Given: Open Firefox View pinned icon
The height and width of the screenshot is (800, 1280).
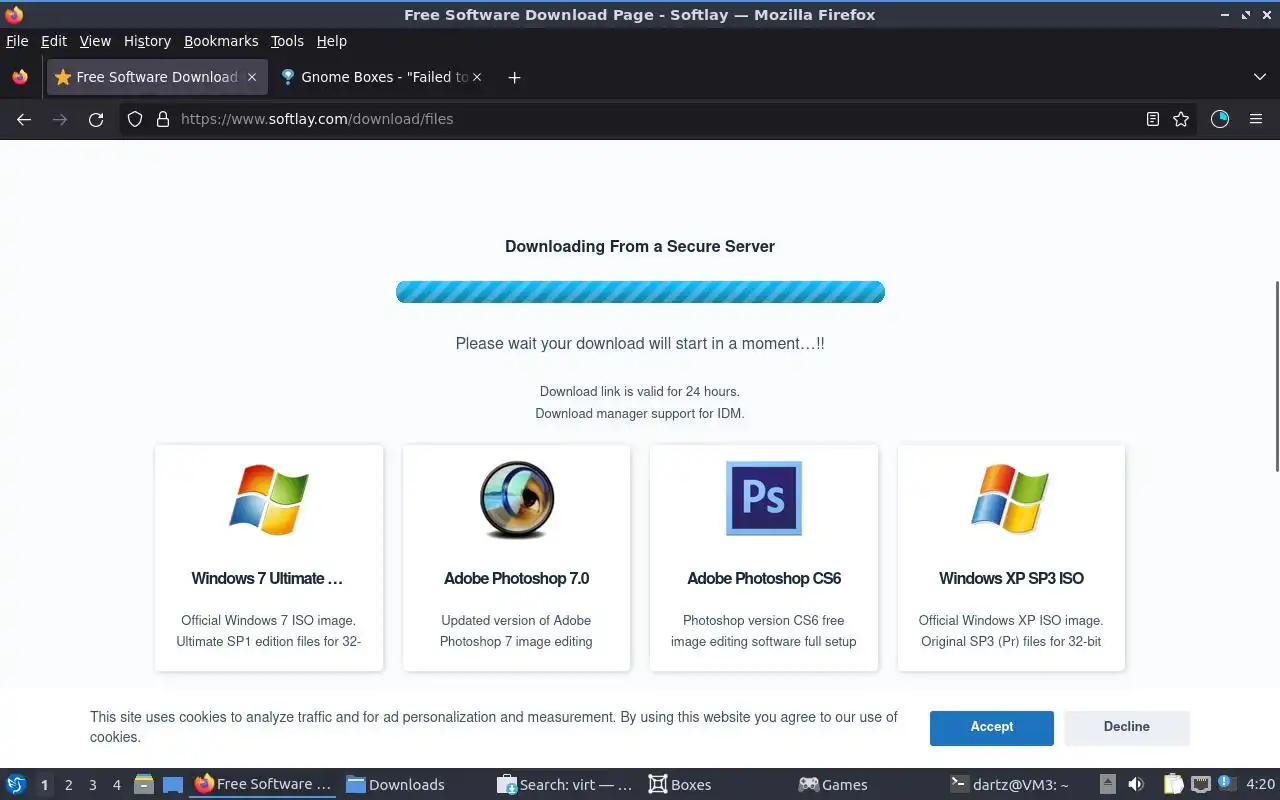Looking at the screenshot, I should click(x=20, y=77).
